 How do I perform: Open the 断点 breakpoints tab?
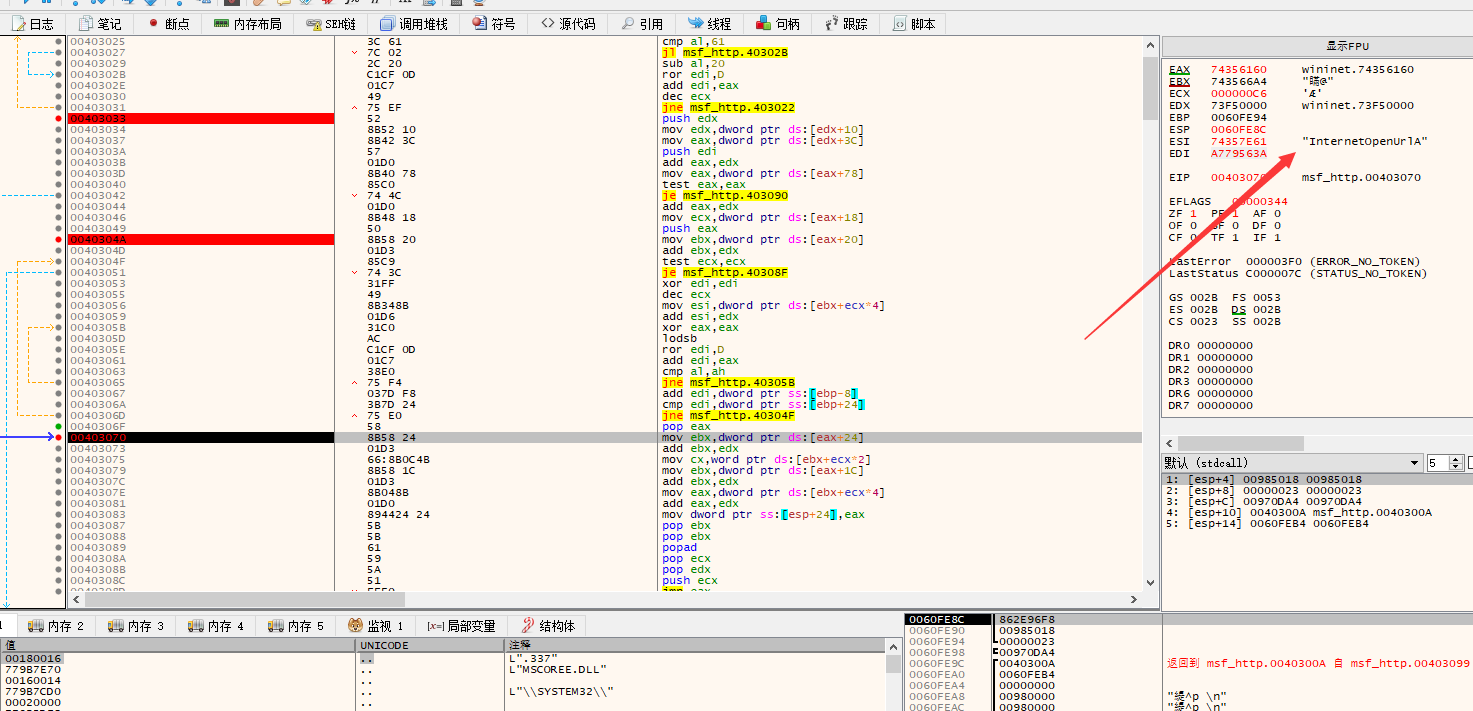pyautogui.click(x=168, y=23)
